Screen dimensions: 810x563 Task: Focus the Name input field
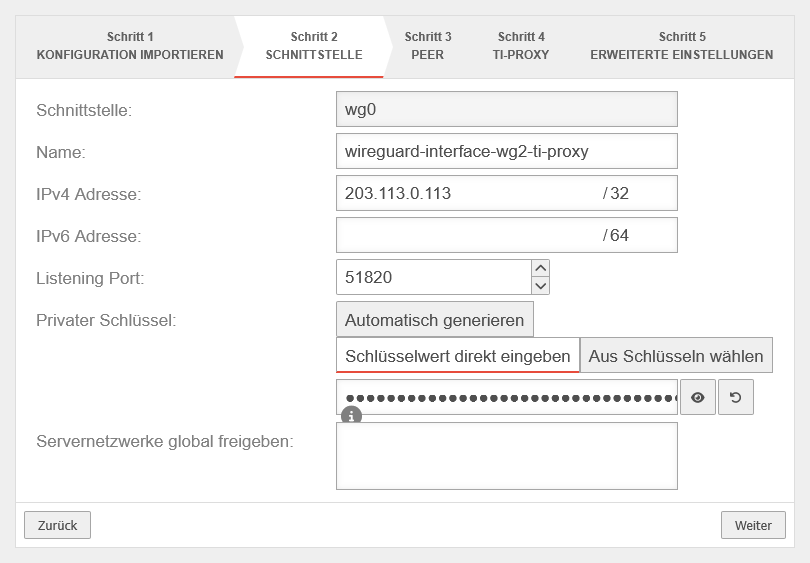506,152
